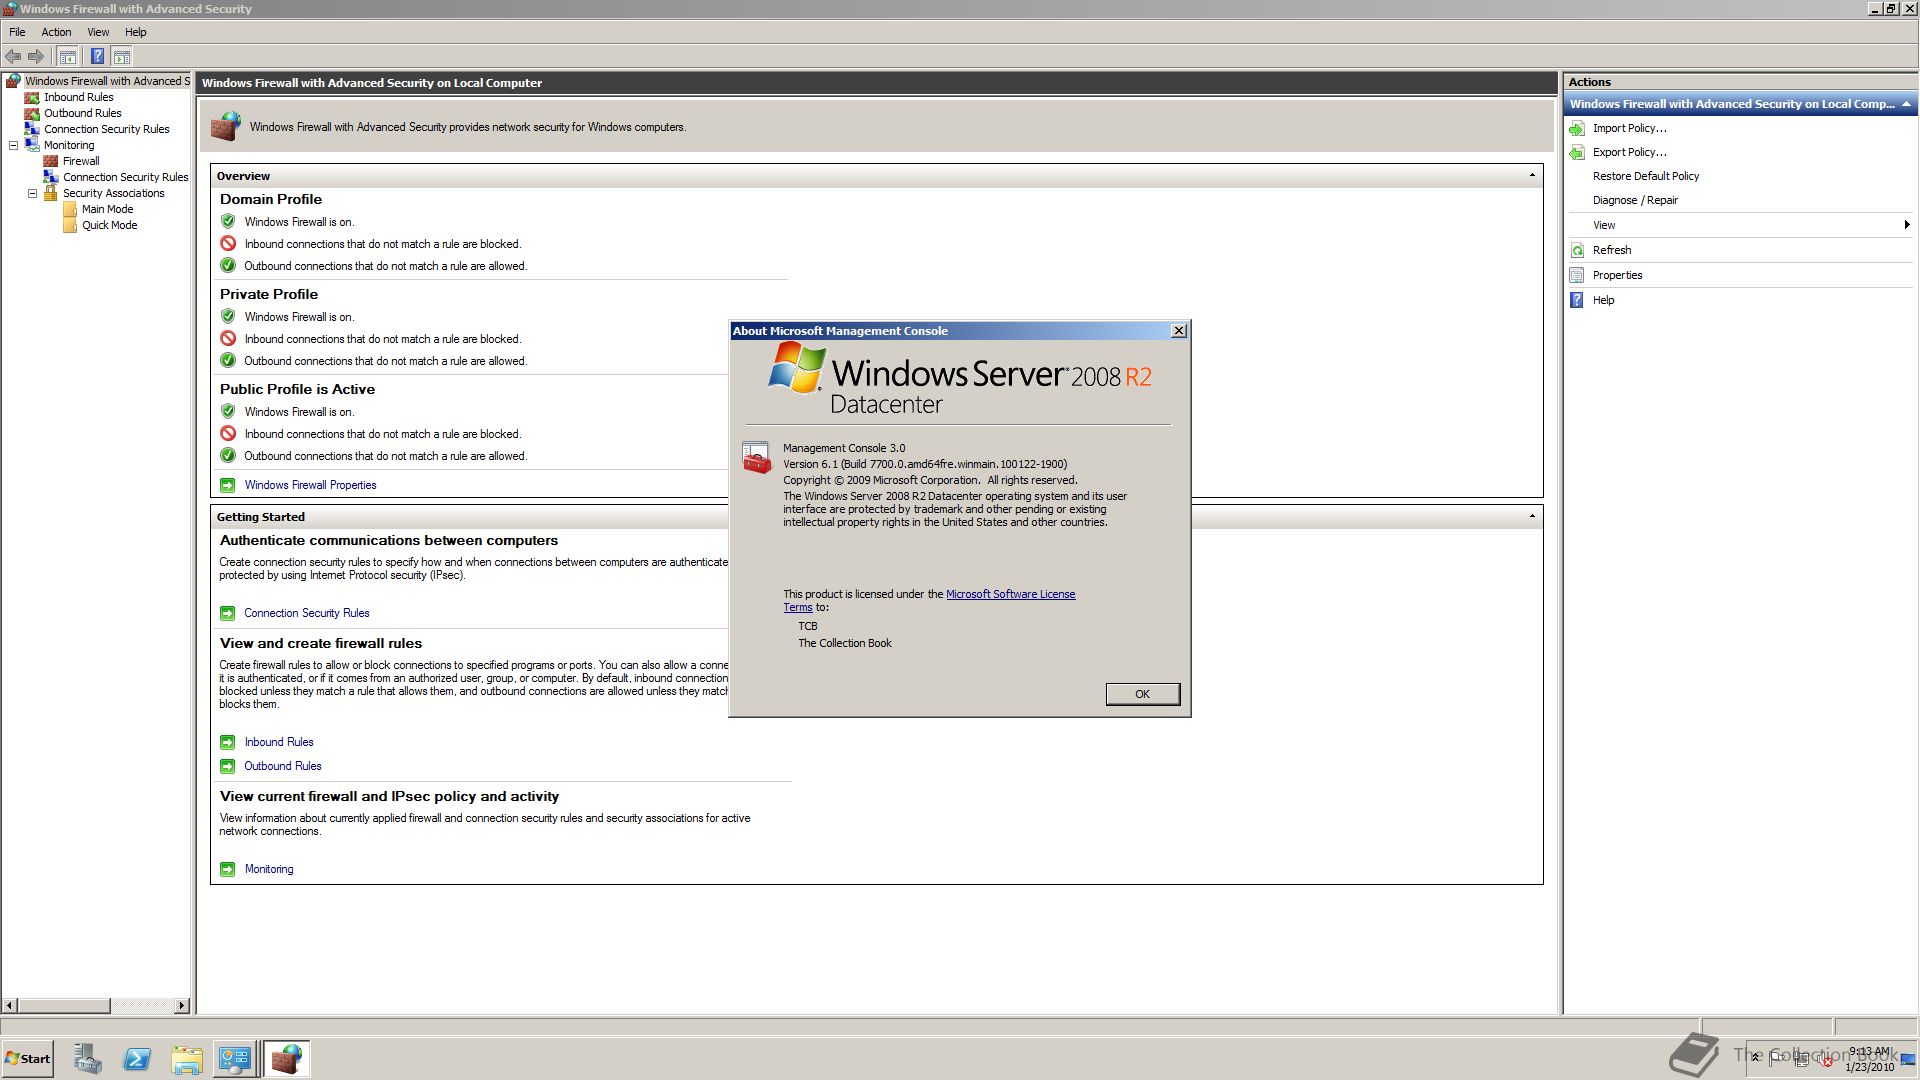1920x1080 pixels.
Task: Click the firewall app icon in taskbar
Action: click(x=287, y=1059)
